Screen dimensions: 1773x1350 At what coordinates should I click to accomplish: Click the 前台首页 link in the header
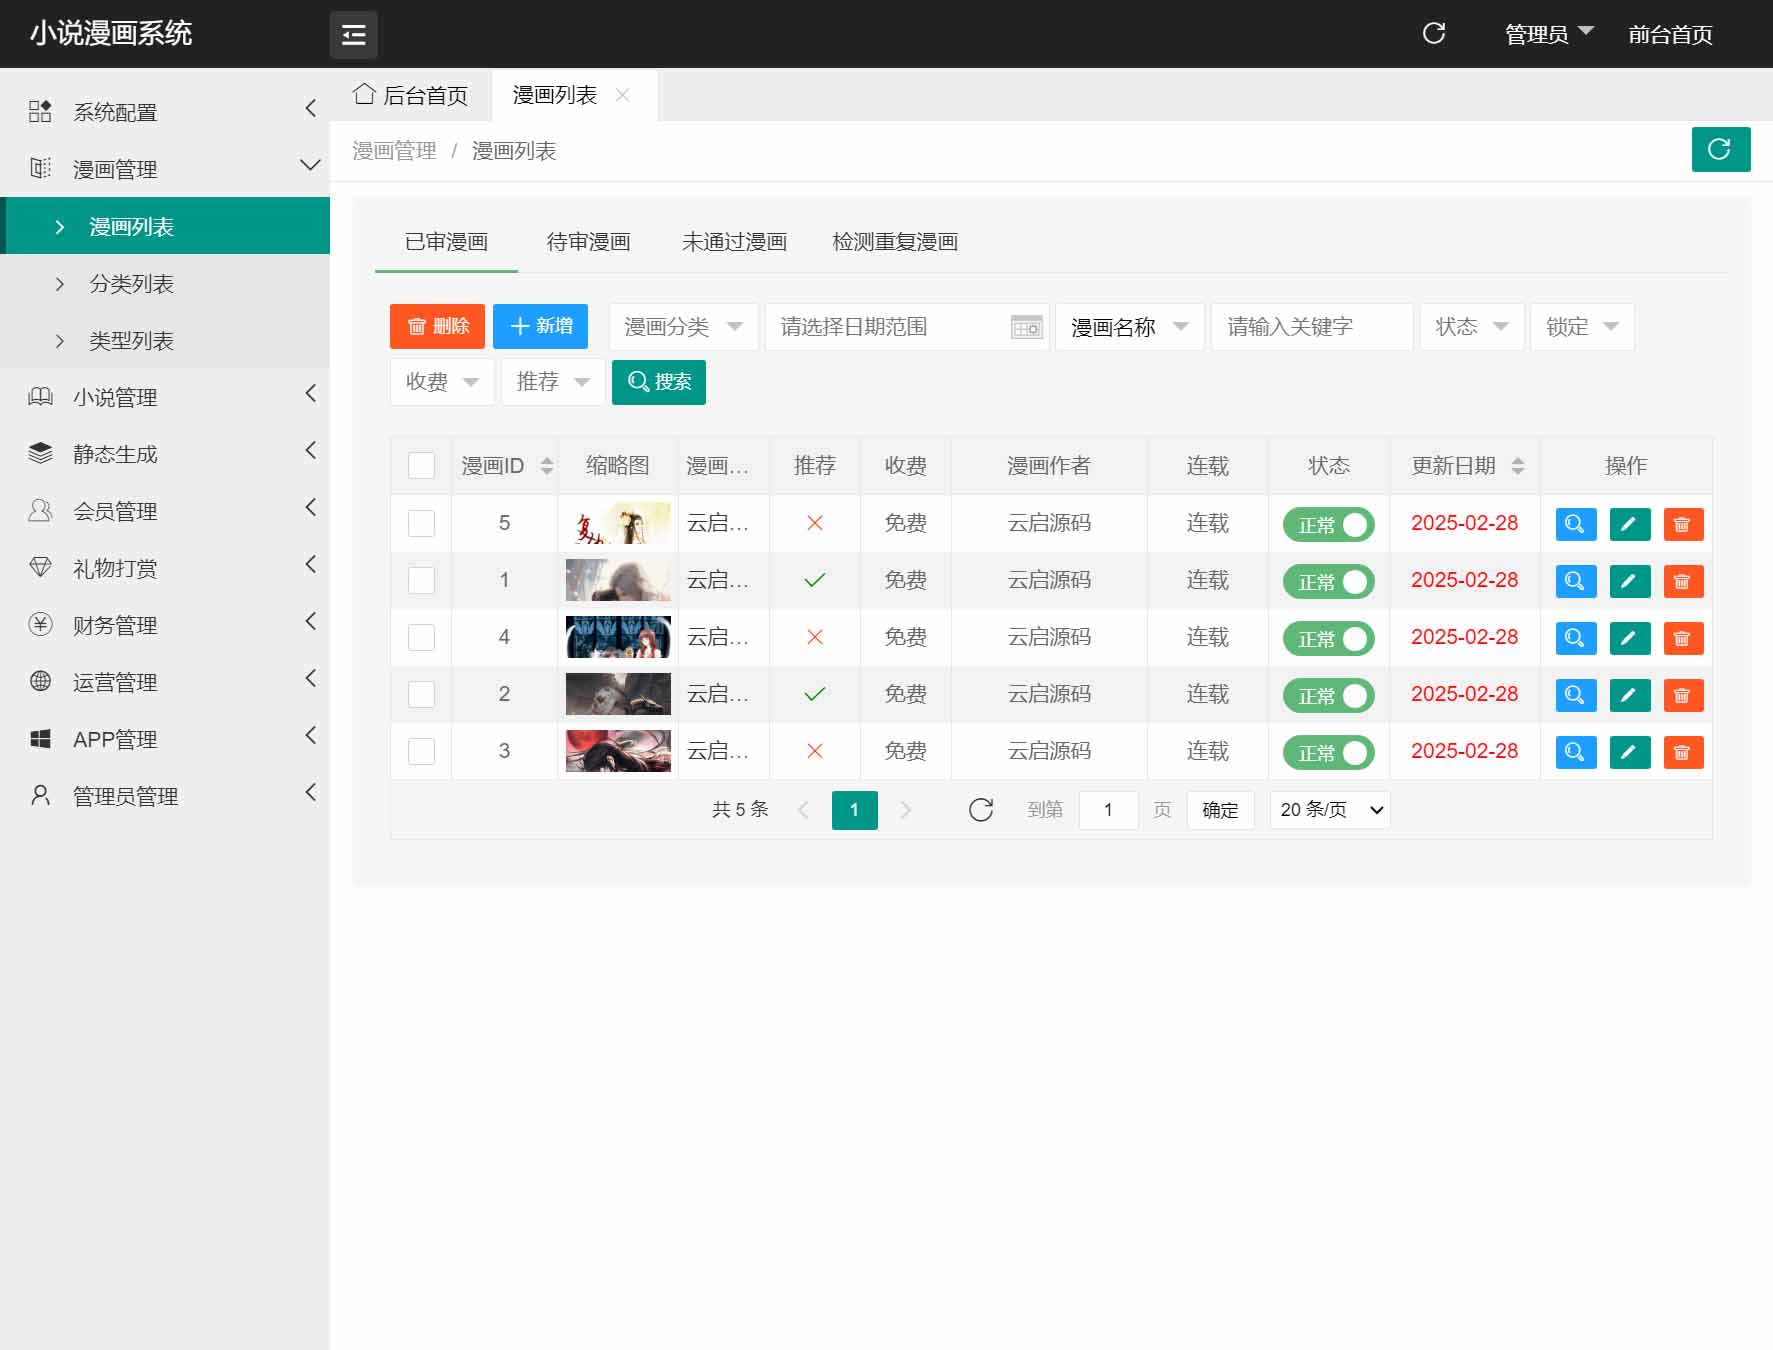[x=1668, y=33]
